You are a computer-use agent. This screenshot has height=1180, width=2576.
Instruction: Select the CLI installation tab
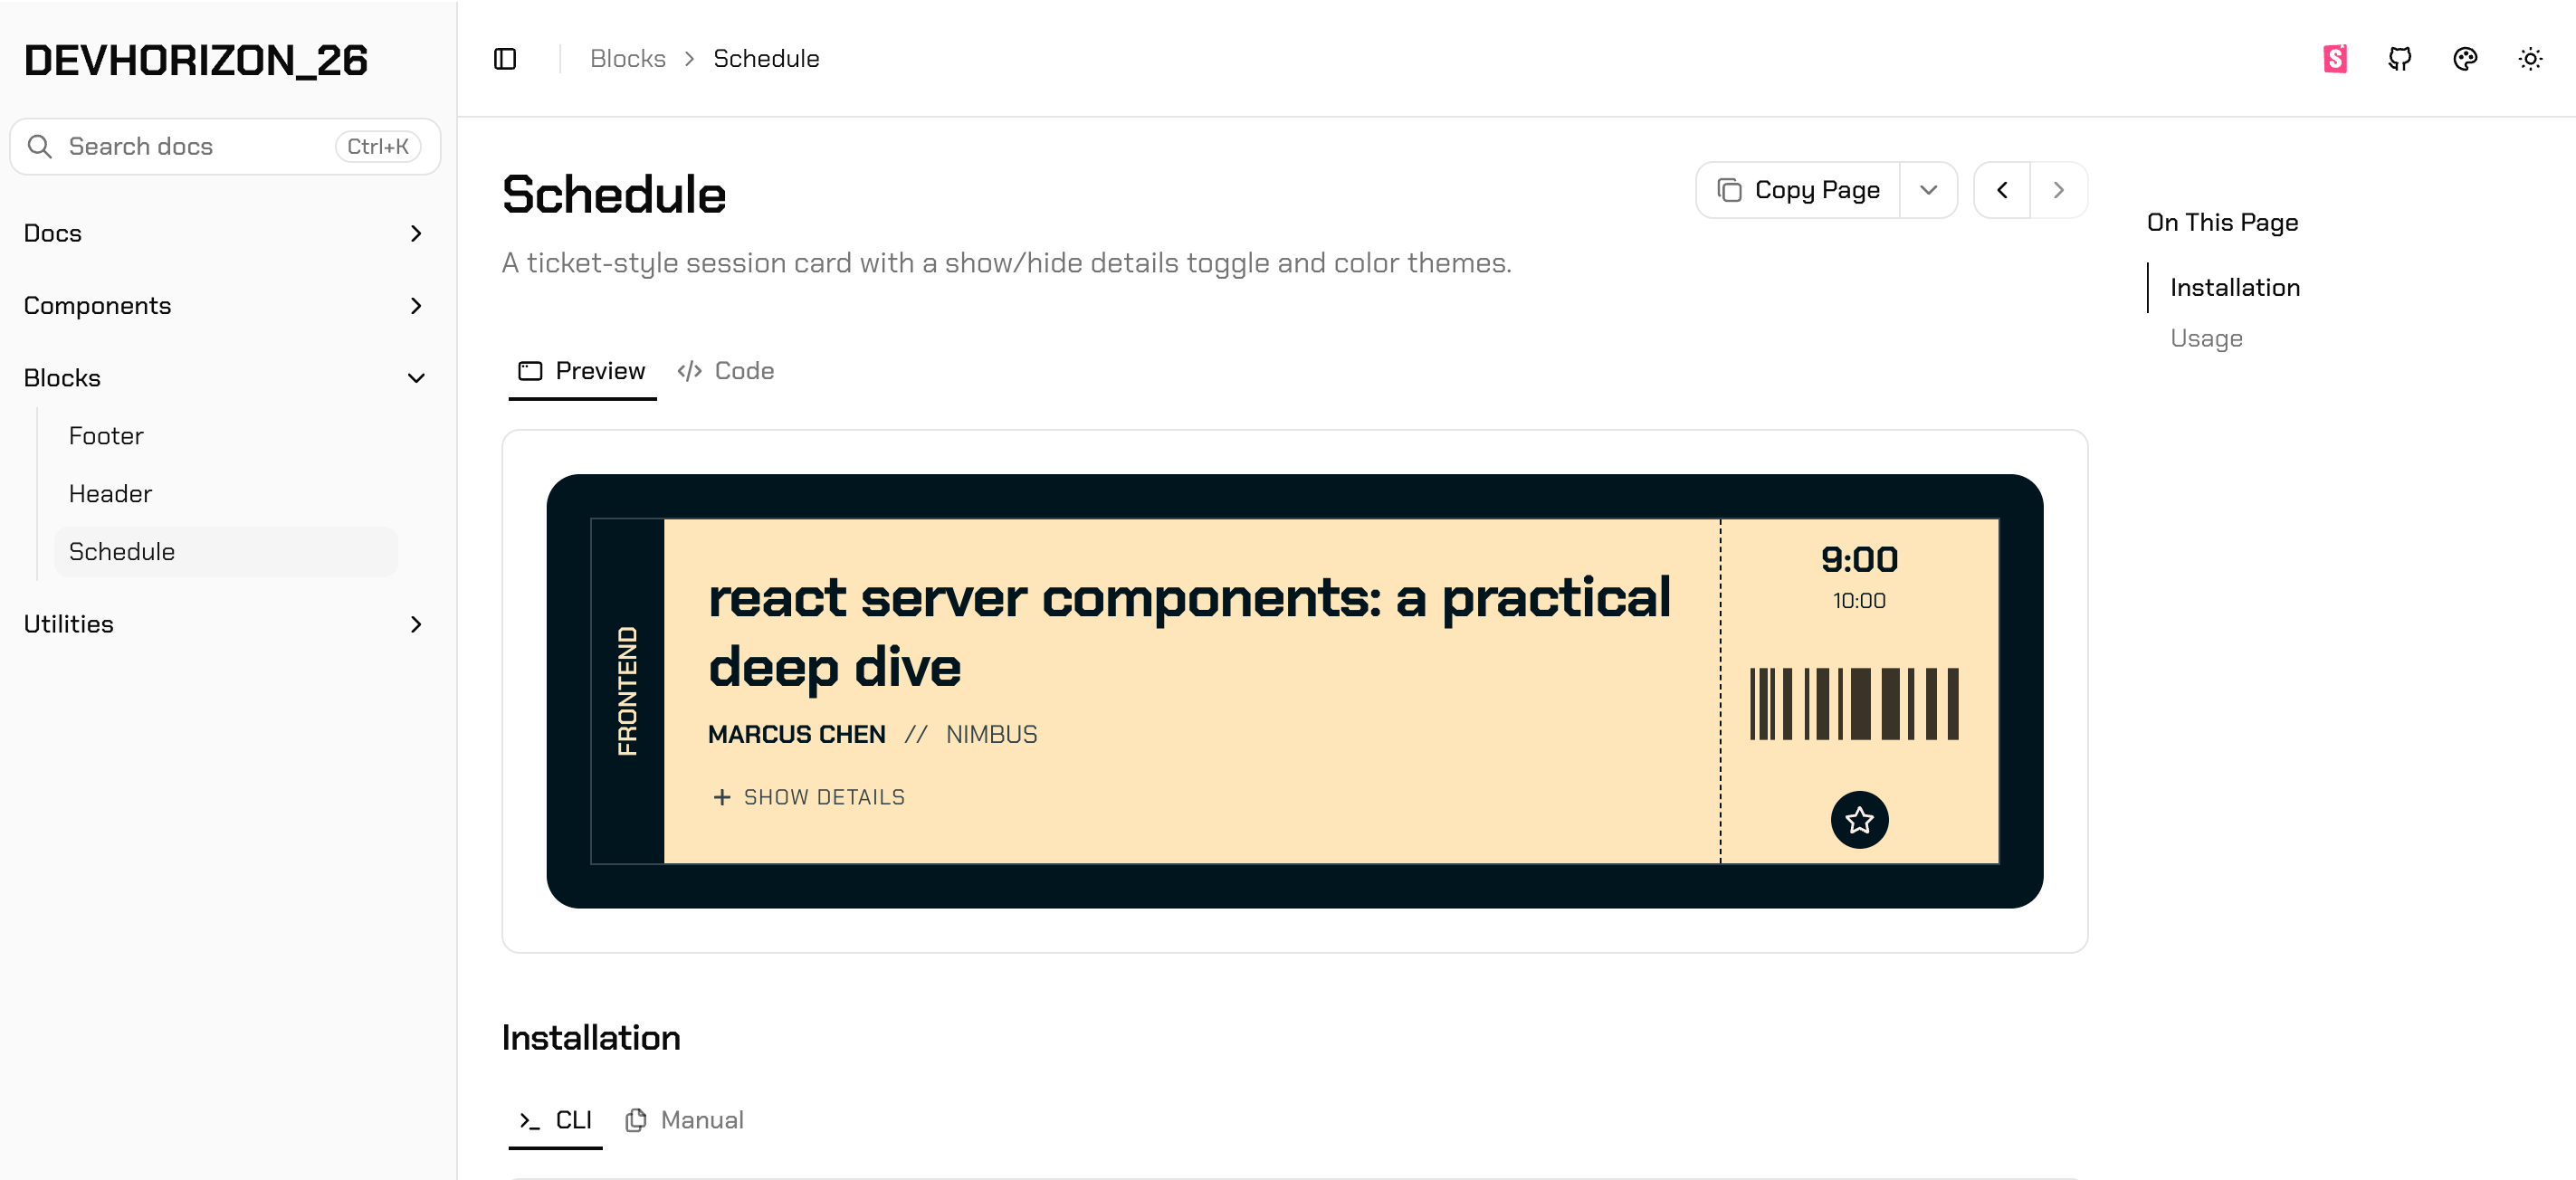click(x=555, y=1120)
